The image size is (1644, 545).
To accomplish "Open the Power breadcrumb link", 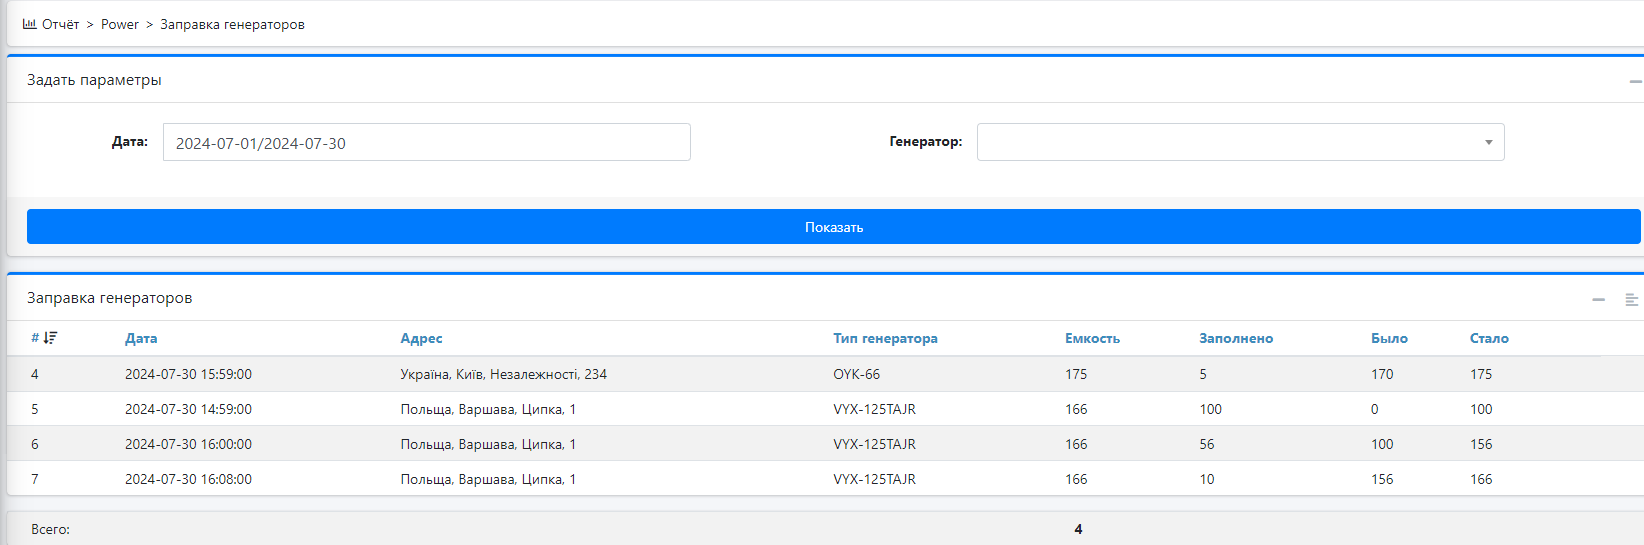I will pos(120,24).
